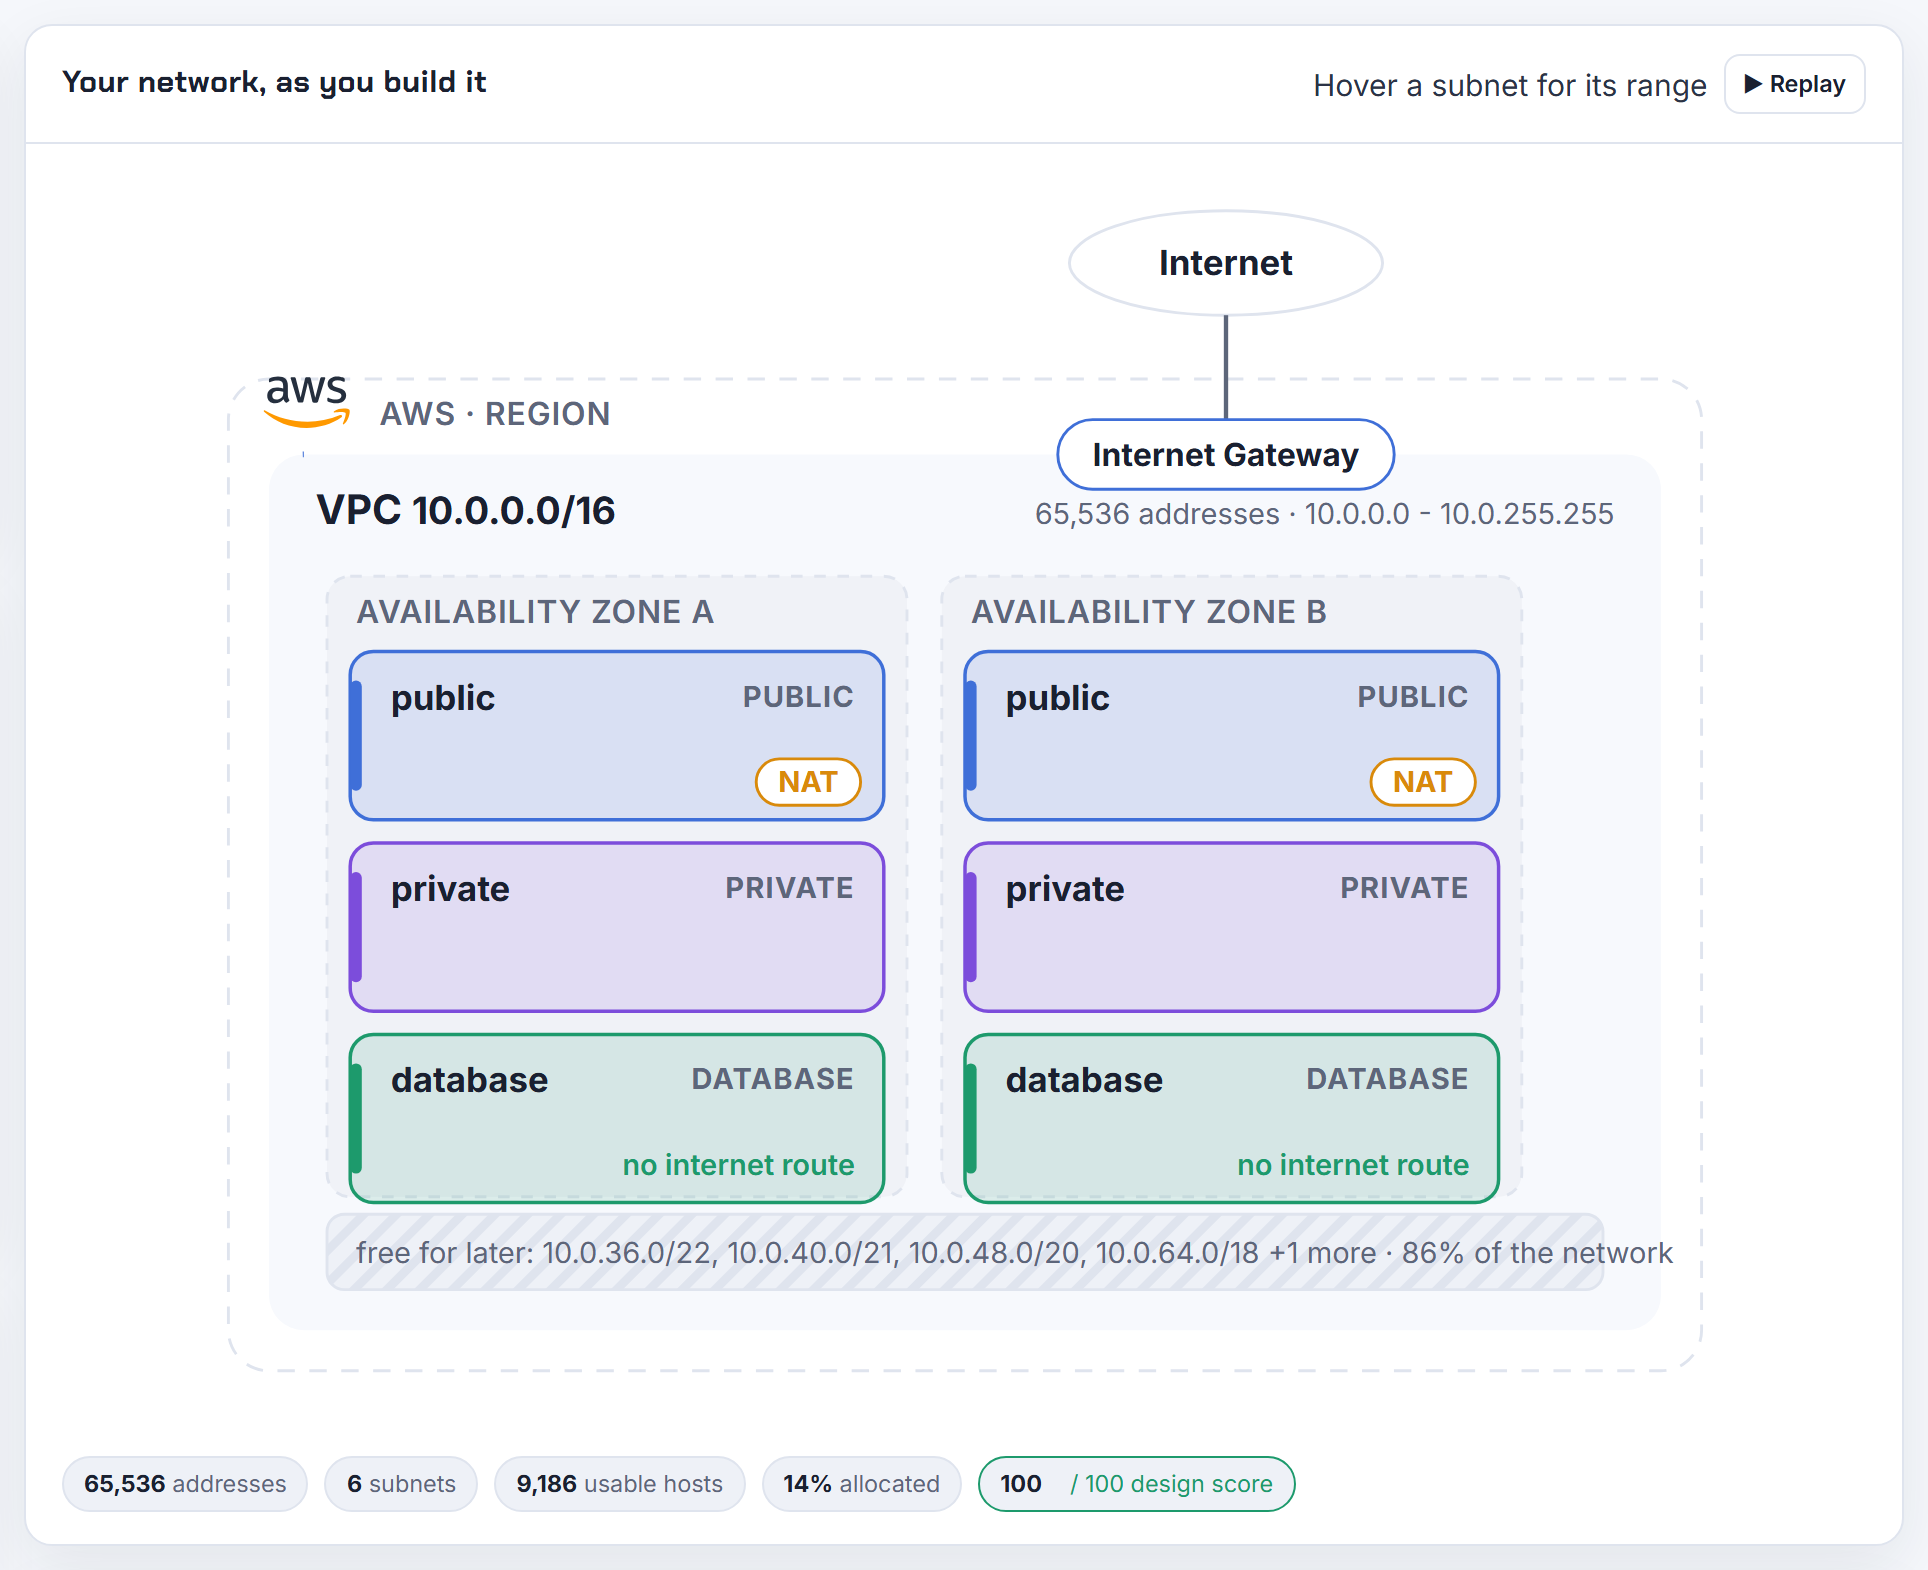
Task: Click the 6 subnets stat pill
Action: pyautogui.click(x=401, y=1484)
